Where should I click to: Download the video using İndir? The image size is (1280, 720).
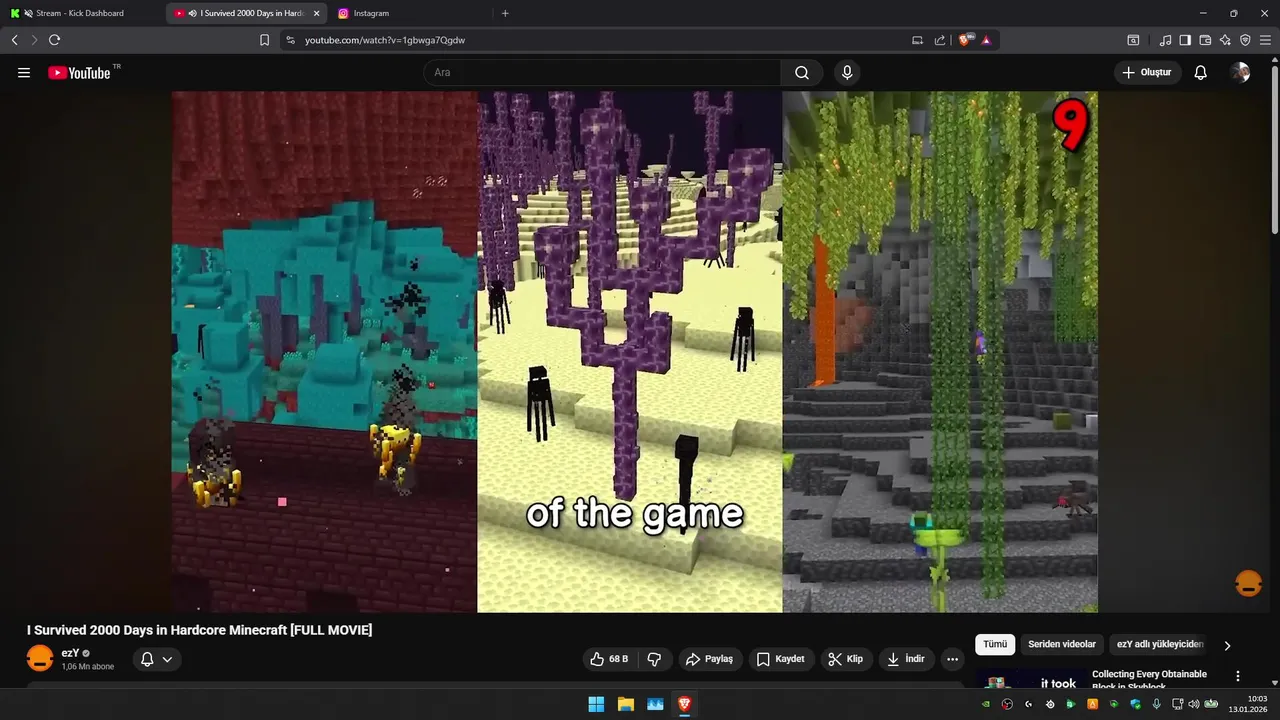tap(906, 659)
